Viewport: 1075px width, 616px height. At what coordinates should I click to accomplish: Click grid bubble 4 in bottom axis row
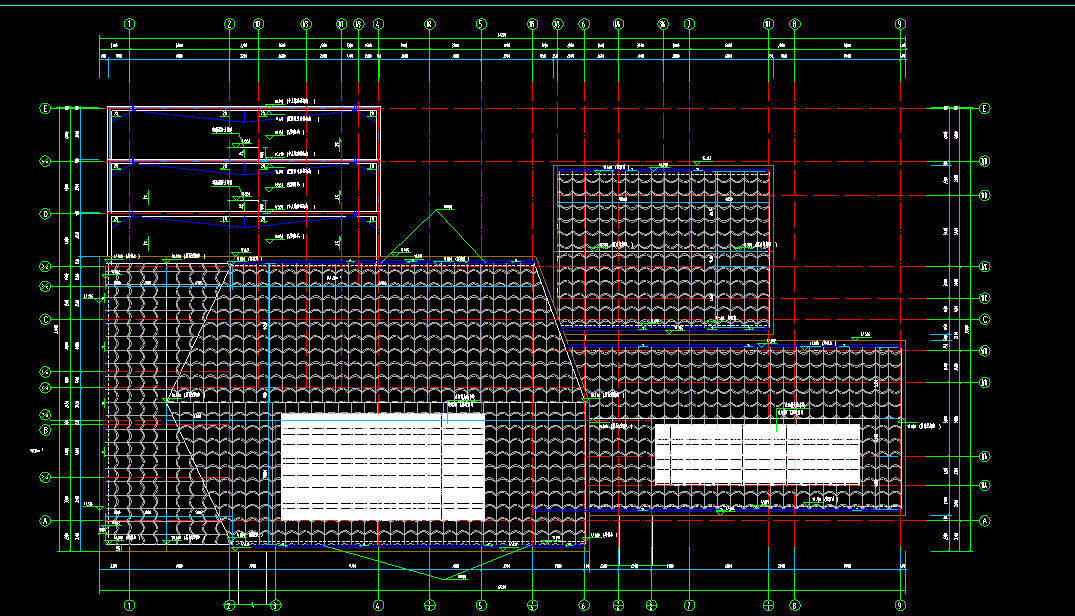(378, 605)
